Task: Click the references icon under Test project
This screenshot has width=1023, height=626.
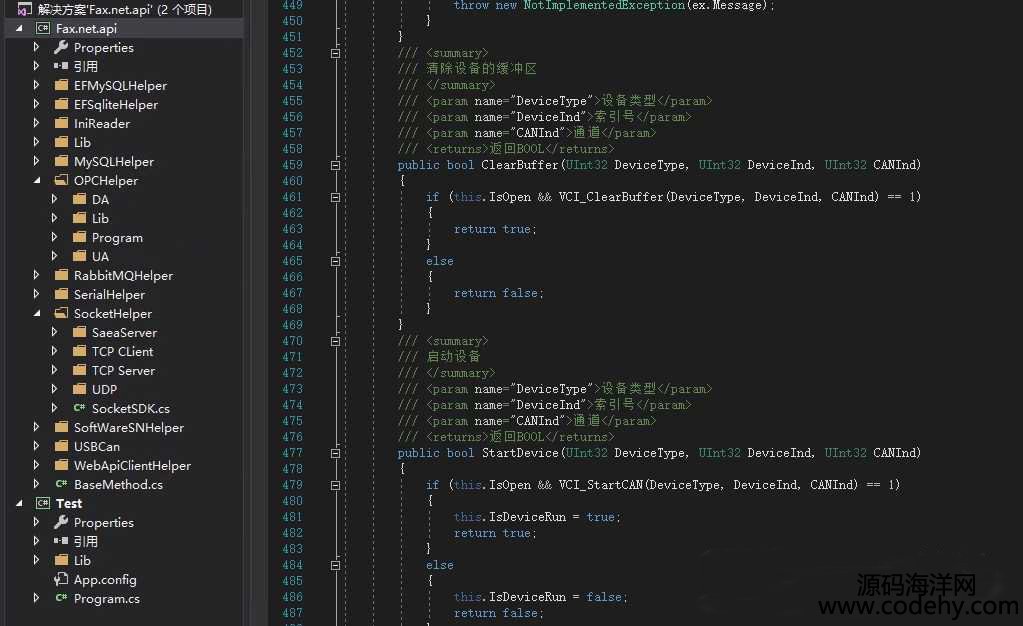Action: click(x=61, y=541)
